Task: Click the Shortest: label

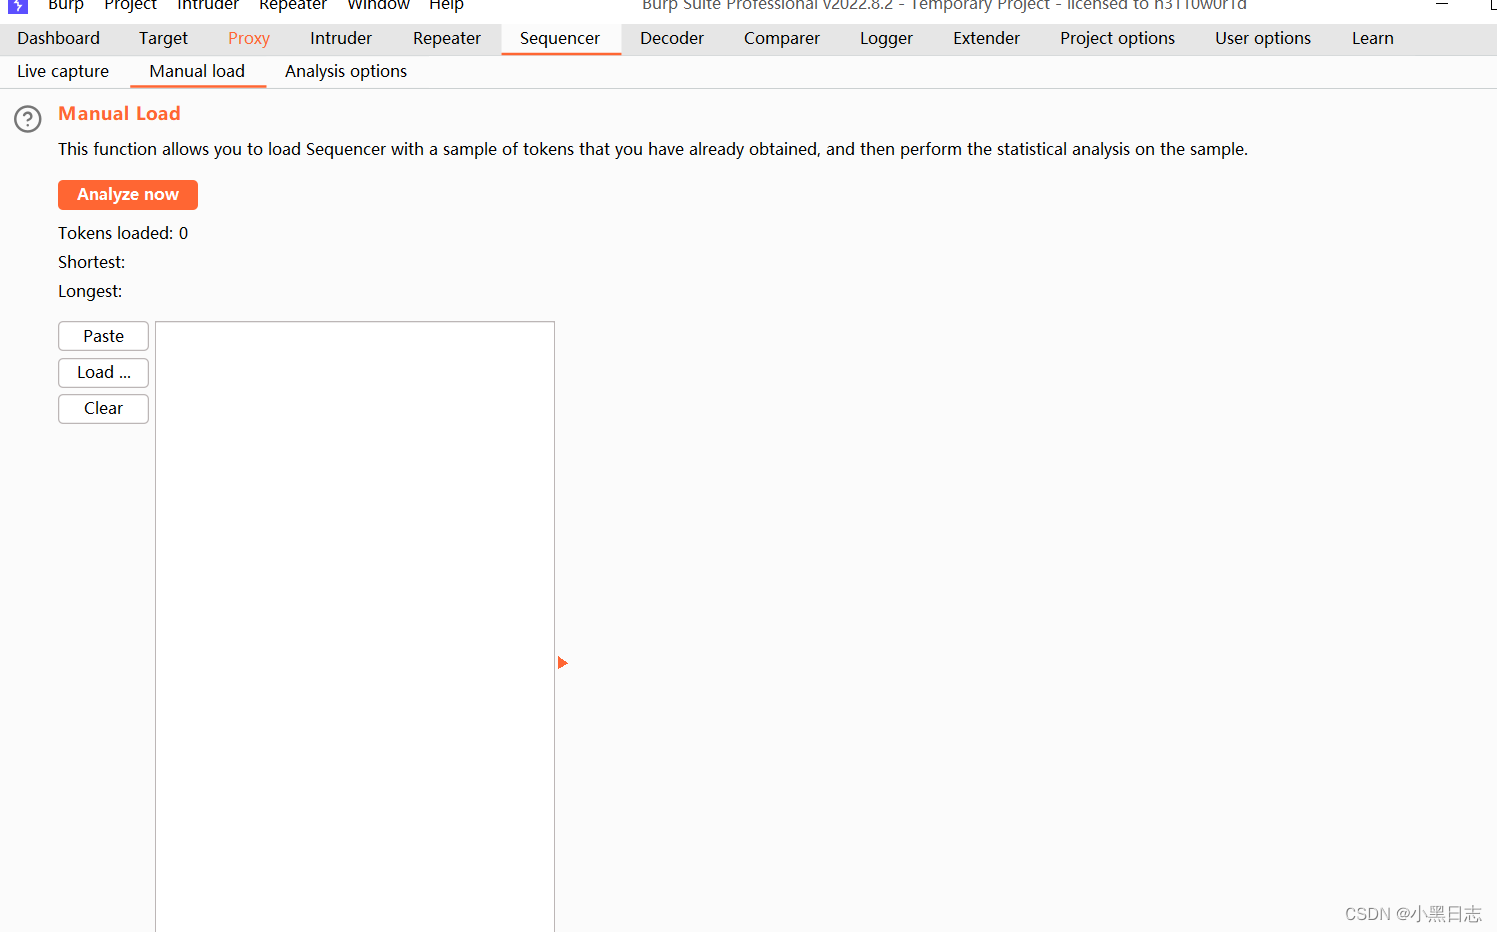Action: coord(92,262)
